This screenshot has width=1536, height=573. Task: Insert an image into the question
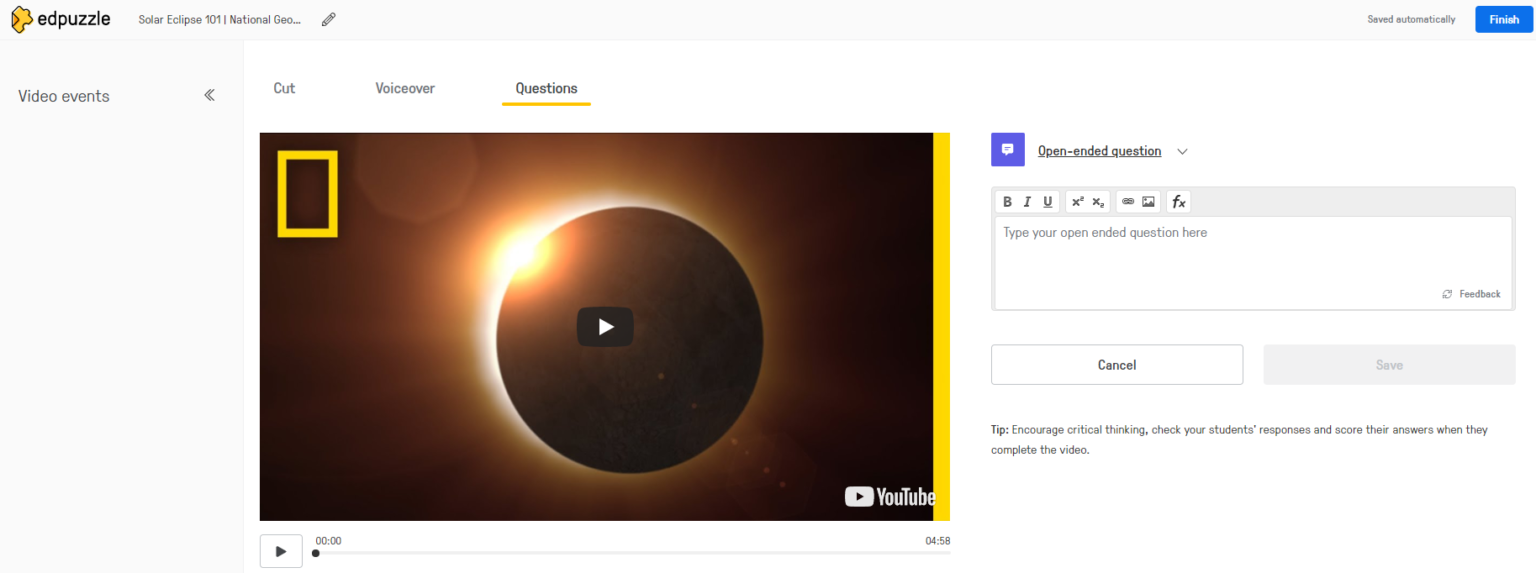tap(1148, 202)
